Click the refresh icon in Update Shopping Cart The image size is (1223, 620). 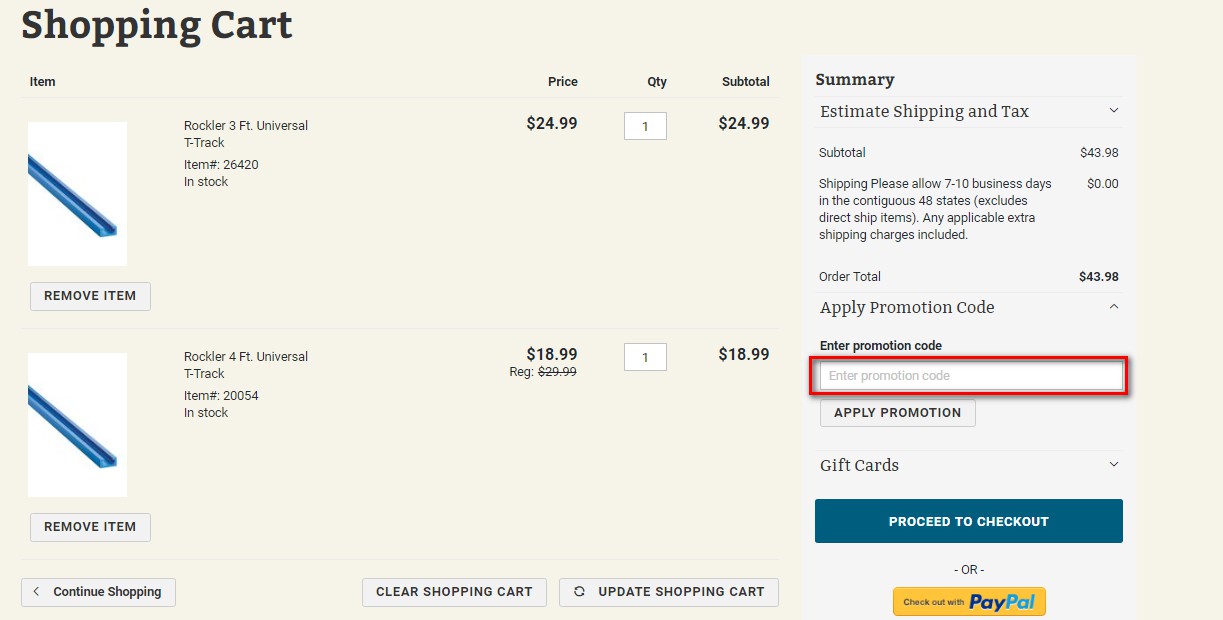(x=579, y=591)
